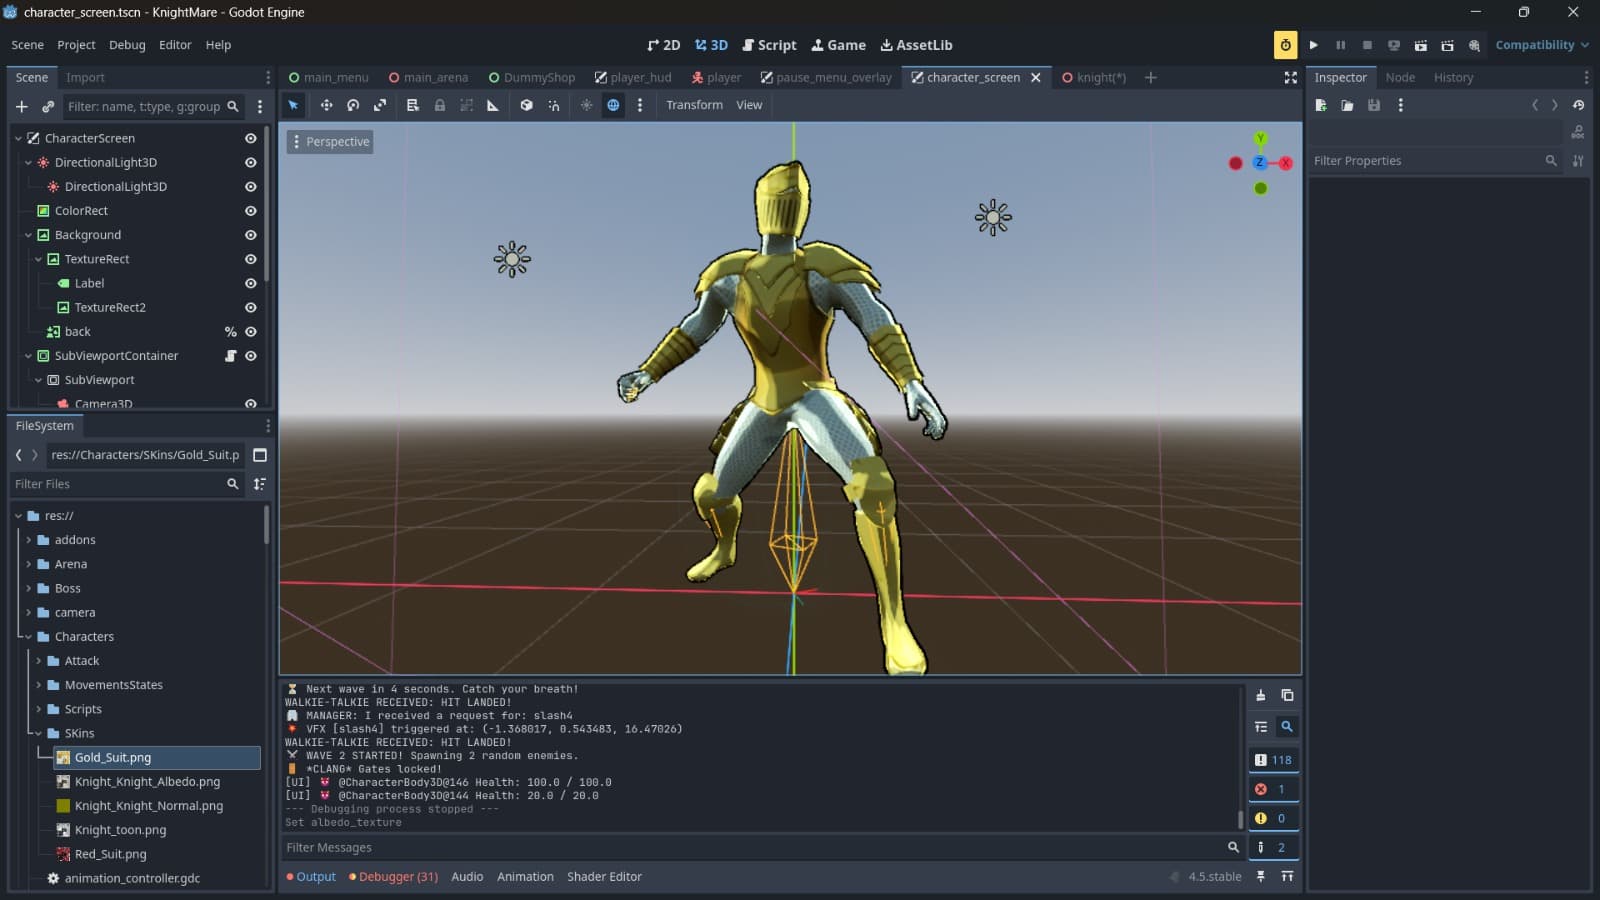Switch to the player_hud scene tab
This screenshot has height=900, width=1600.
632,77
